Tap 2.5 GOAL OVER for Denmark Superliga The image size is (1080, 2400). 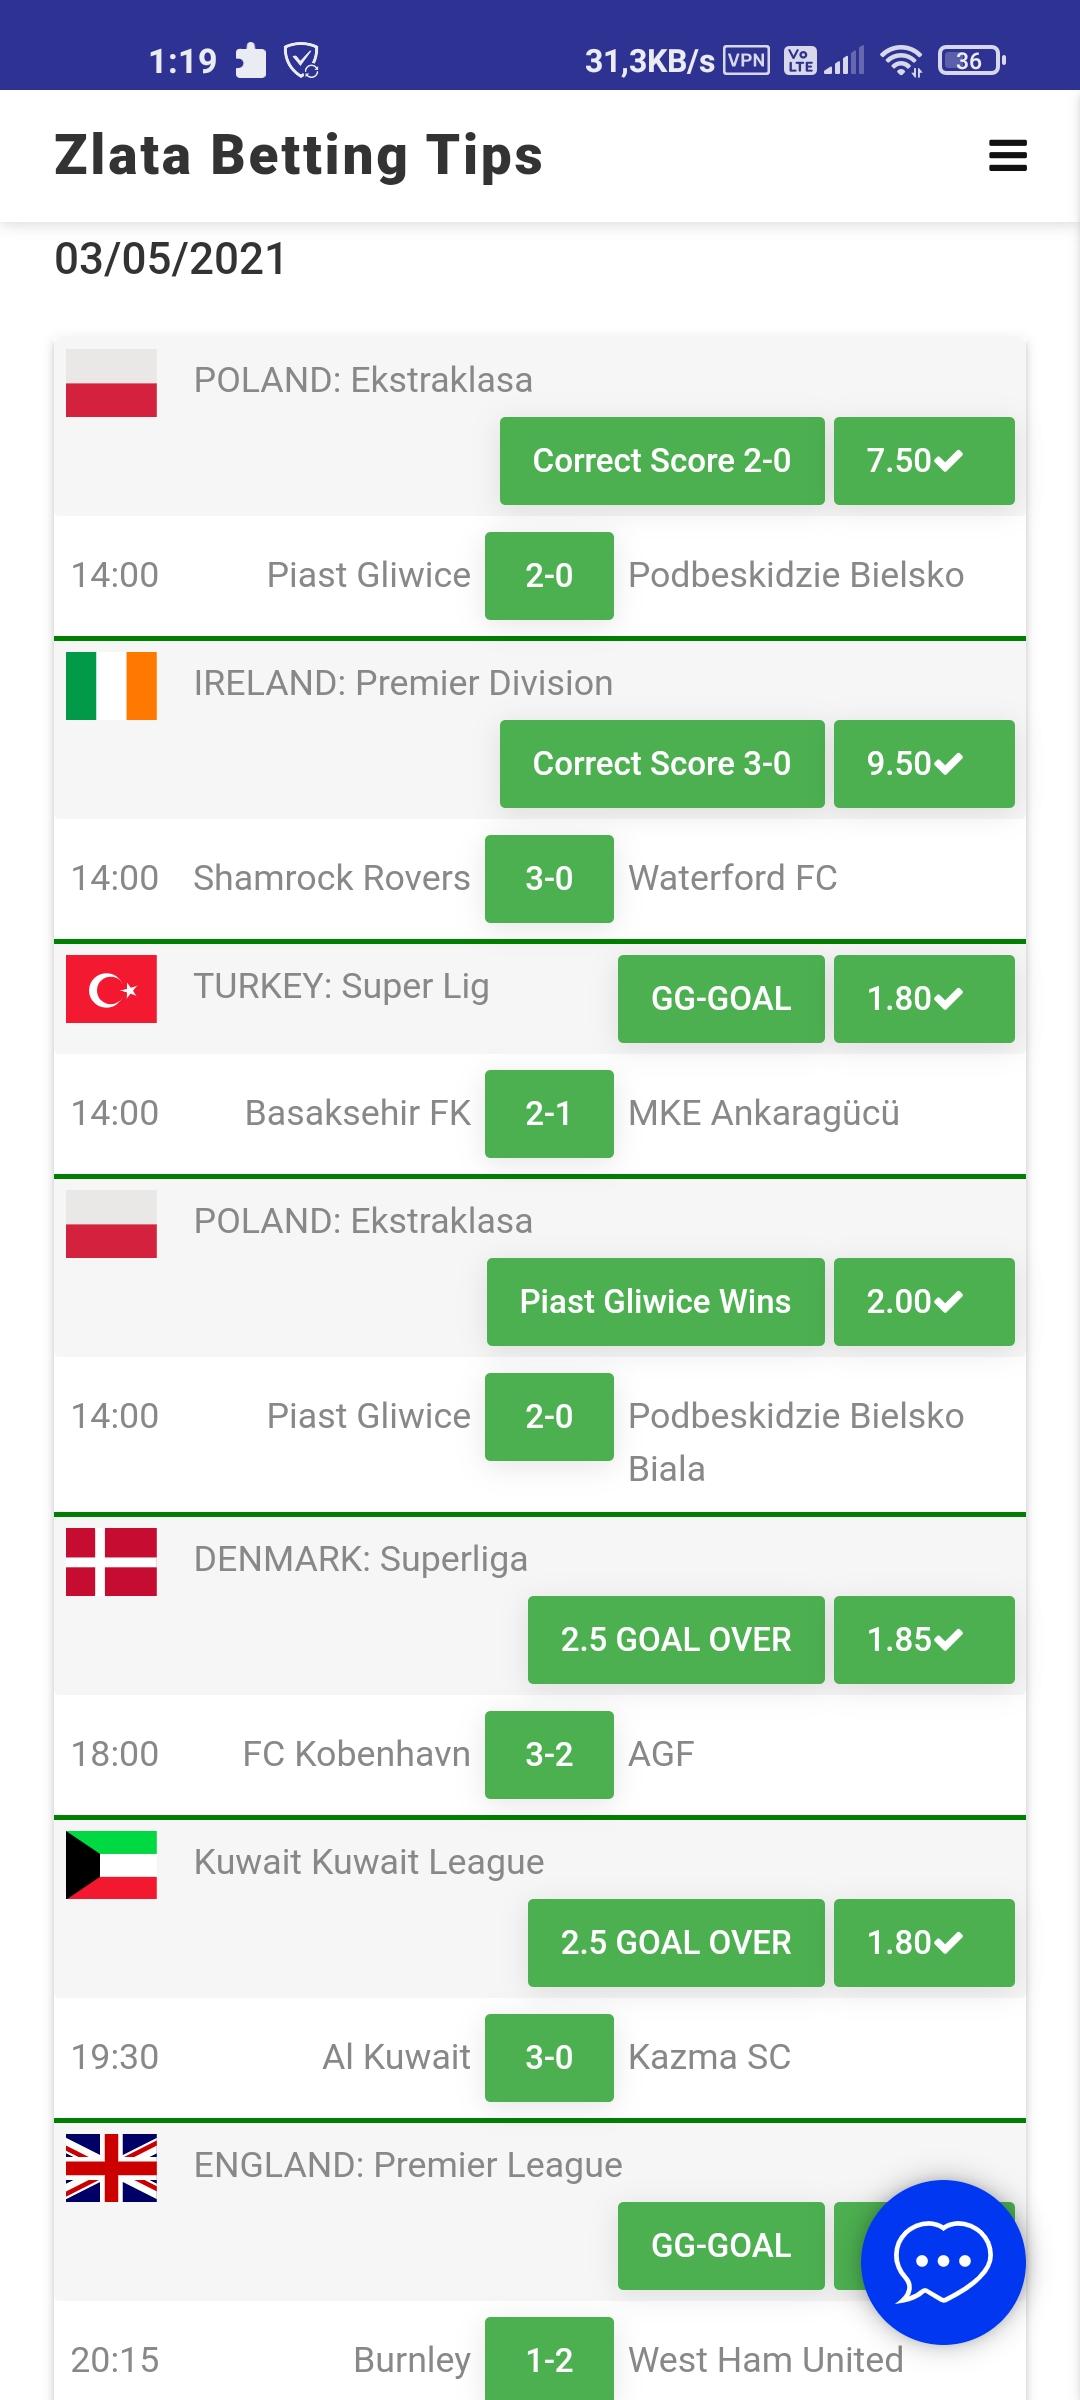click(676, 1640)
